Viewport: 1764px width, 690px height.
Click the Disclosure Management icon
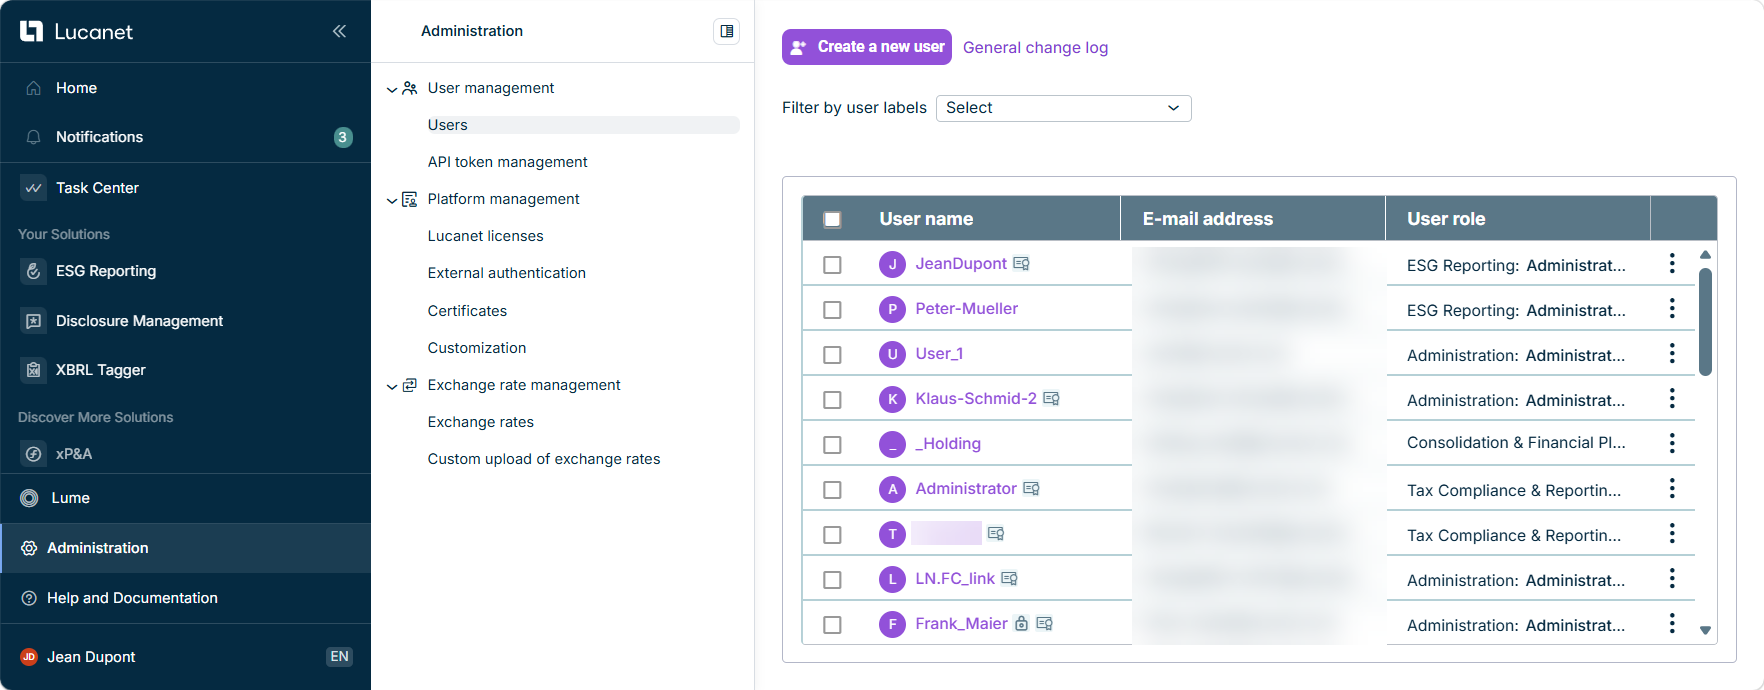(34, 321)
